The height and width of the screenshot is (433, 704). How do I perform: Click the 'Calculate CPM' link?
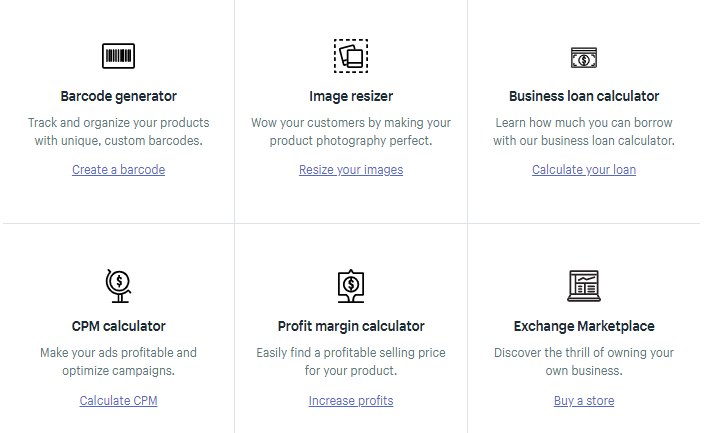[x=118, y=401]
